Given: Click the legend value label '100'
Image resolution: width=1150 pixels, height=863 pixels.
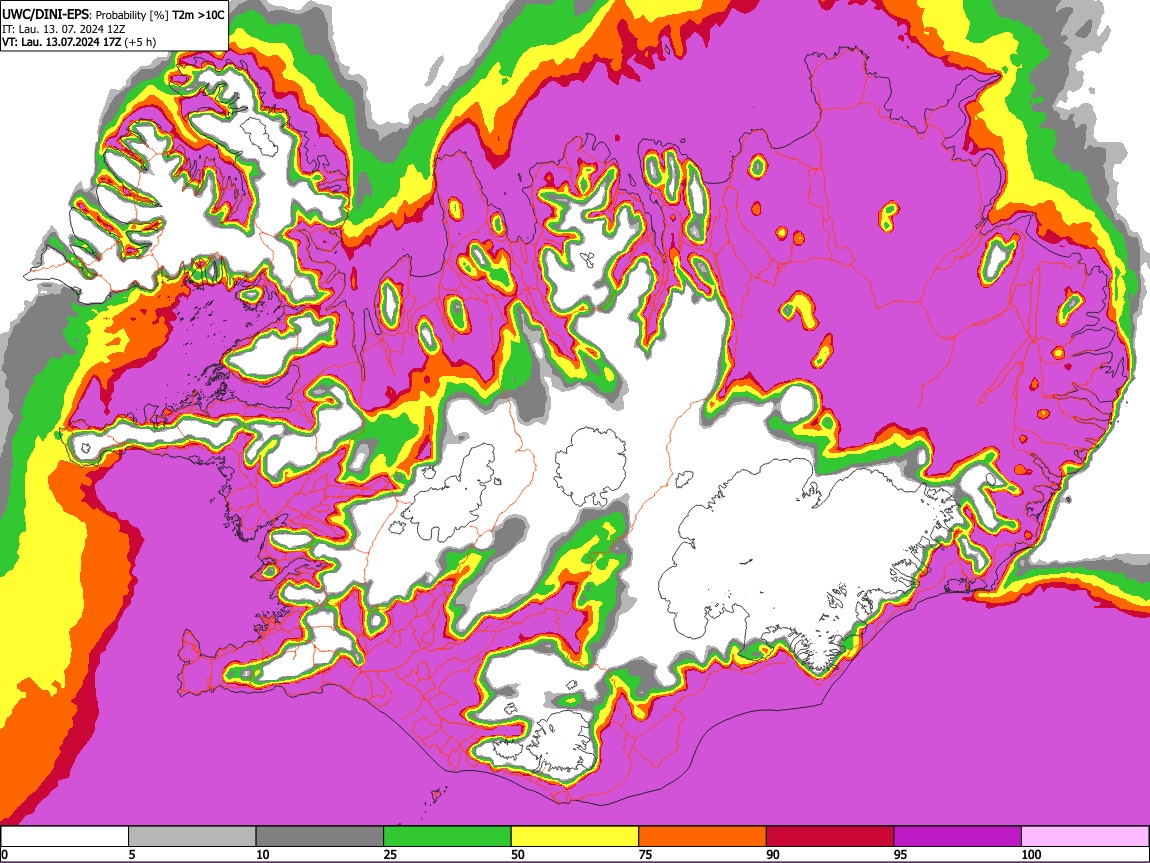Looking at the screenshot, I should pos(1031,854).
